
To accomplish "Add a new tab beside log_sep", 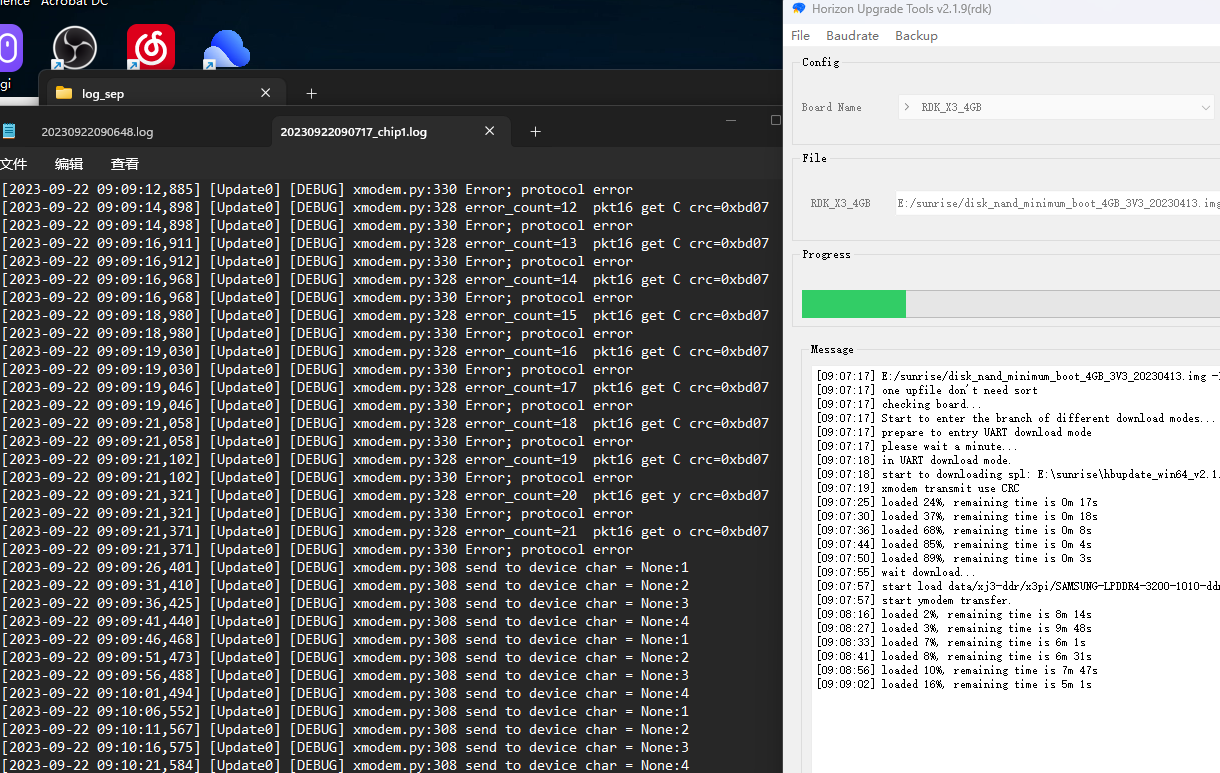I will tap(311, 93).
